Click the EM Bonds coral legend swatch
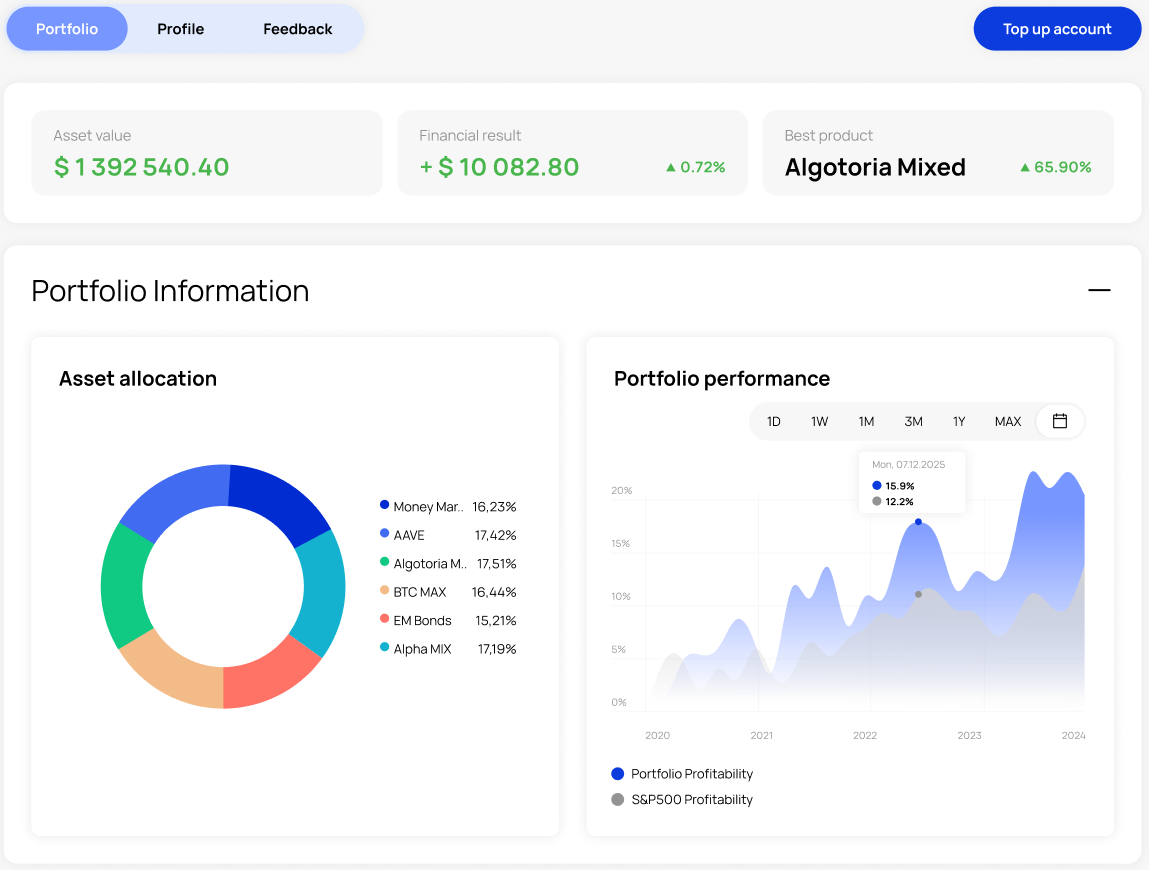Screen dimensions: 1149x870 [x=384, y=619]
